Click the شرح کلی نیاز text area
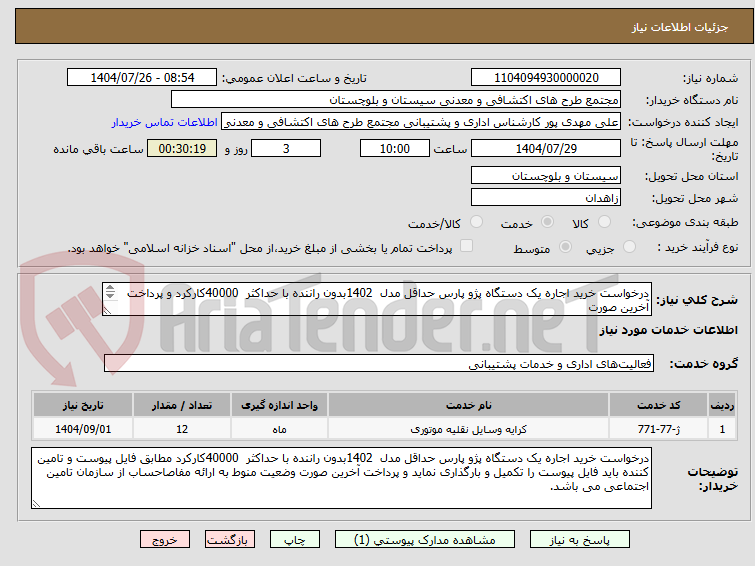The image size is (755, 566). [377, 300]
